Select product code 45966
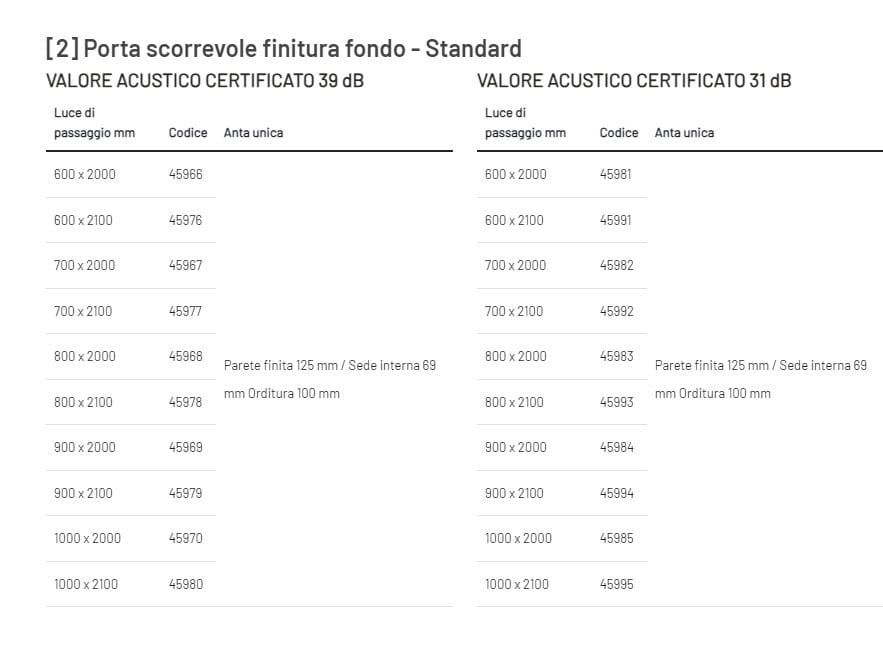This screenshot has height=660, width=883. (x=185, y=174)
